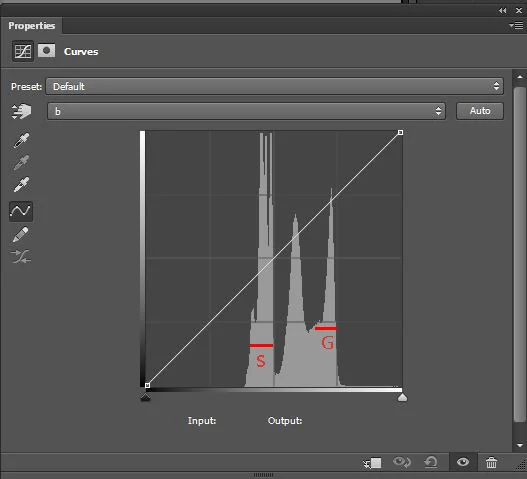Pick the black point eyedropper
This screenshot has height=479, width=527.
(21, 140)
